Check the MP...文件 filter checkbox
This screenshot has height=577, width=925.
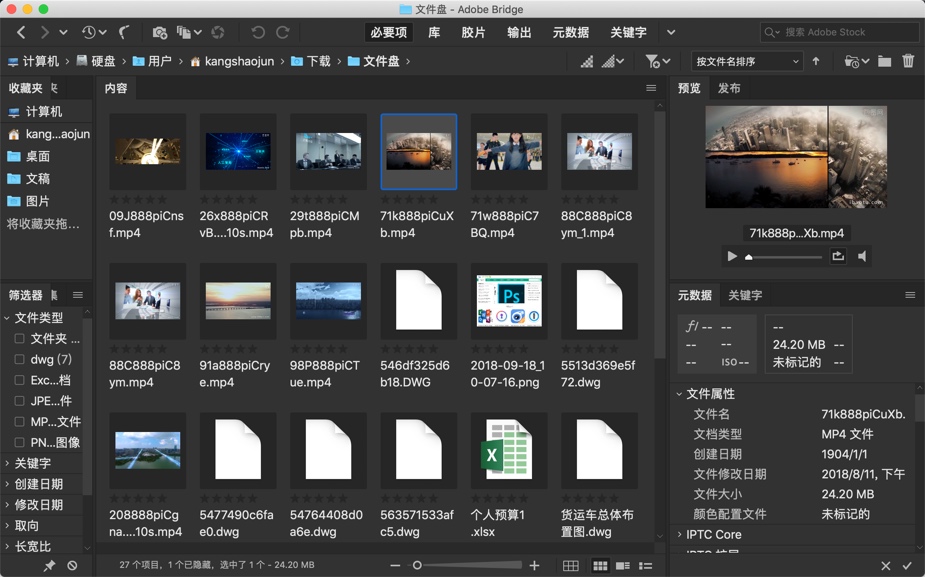pos(19,421)
